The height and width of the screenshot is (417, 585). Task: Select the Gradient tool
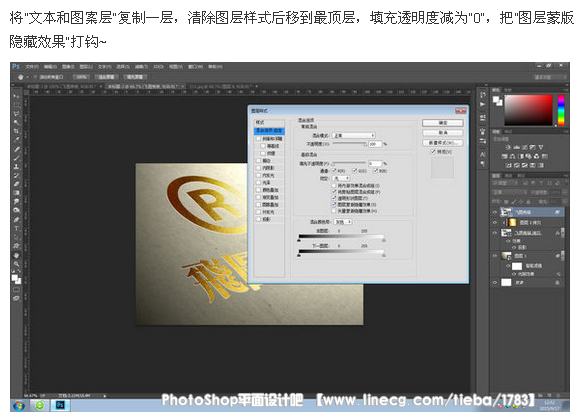pyautogui.click(x=16, y=192)
